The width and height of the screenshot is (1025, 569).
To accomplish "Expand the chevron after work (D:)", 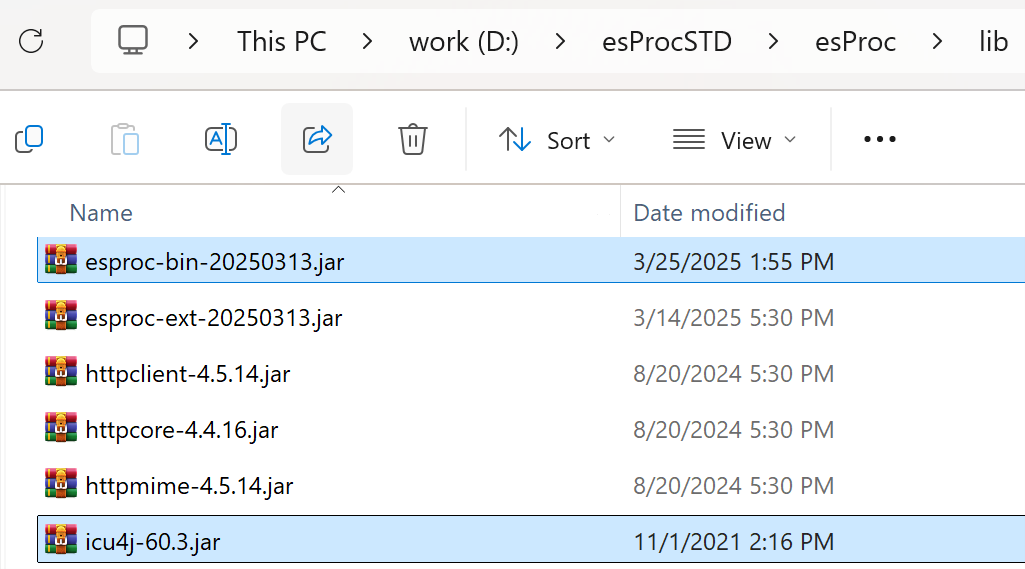I will pos(561,41).
